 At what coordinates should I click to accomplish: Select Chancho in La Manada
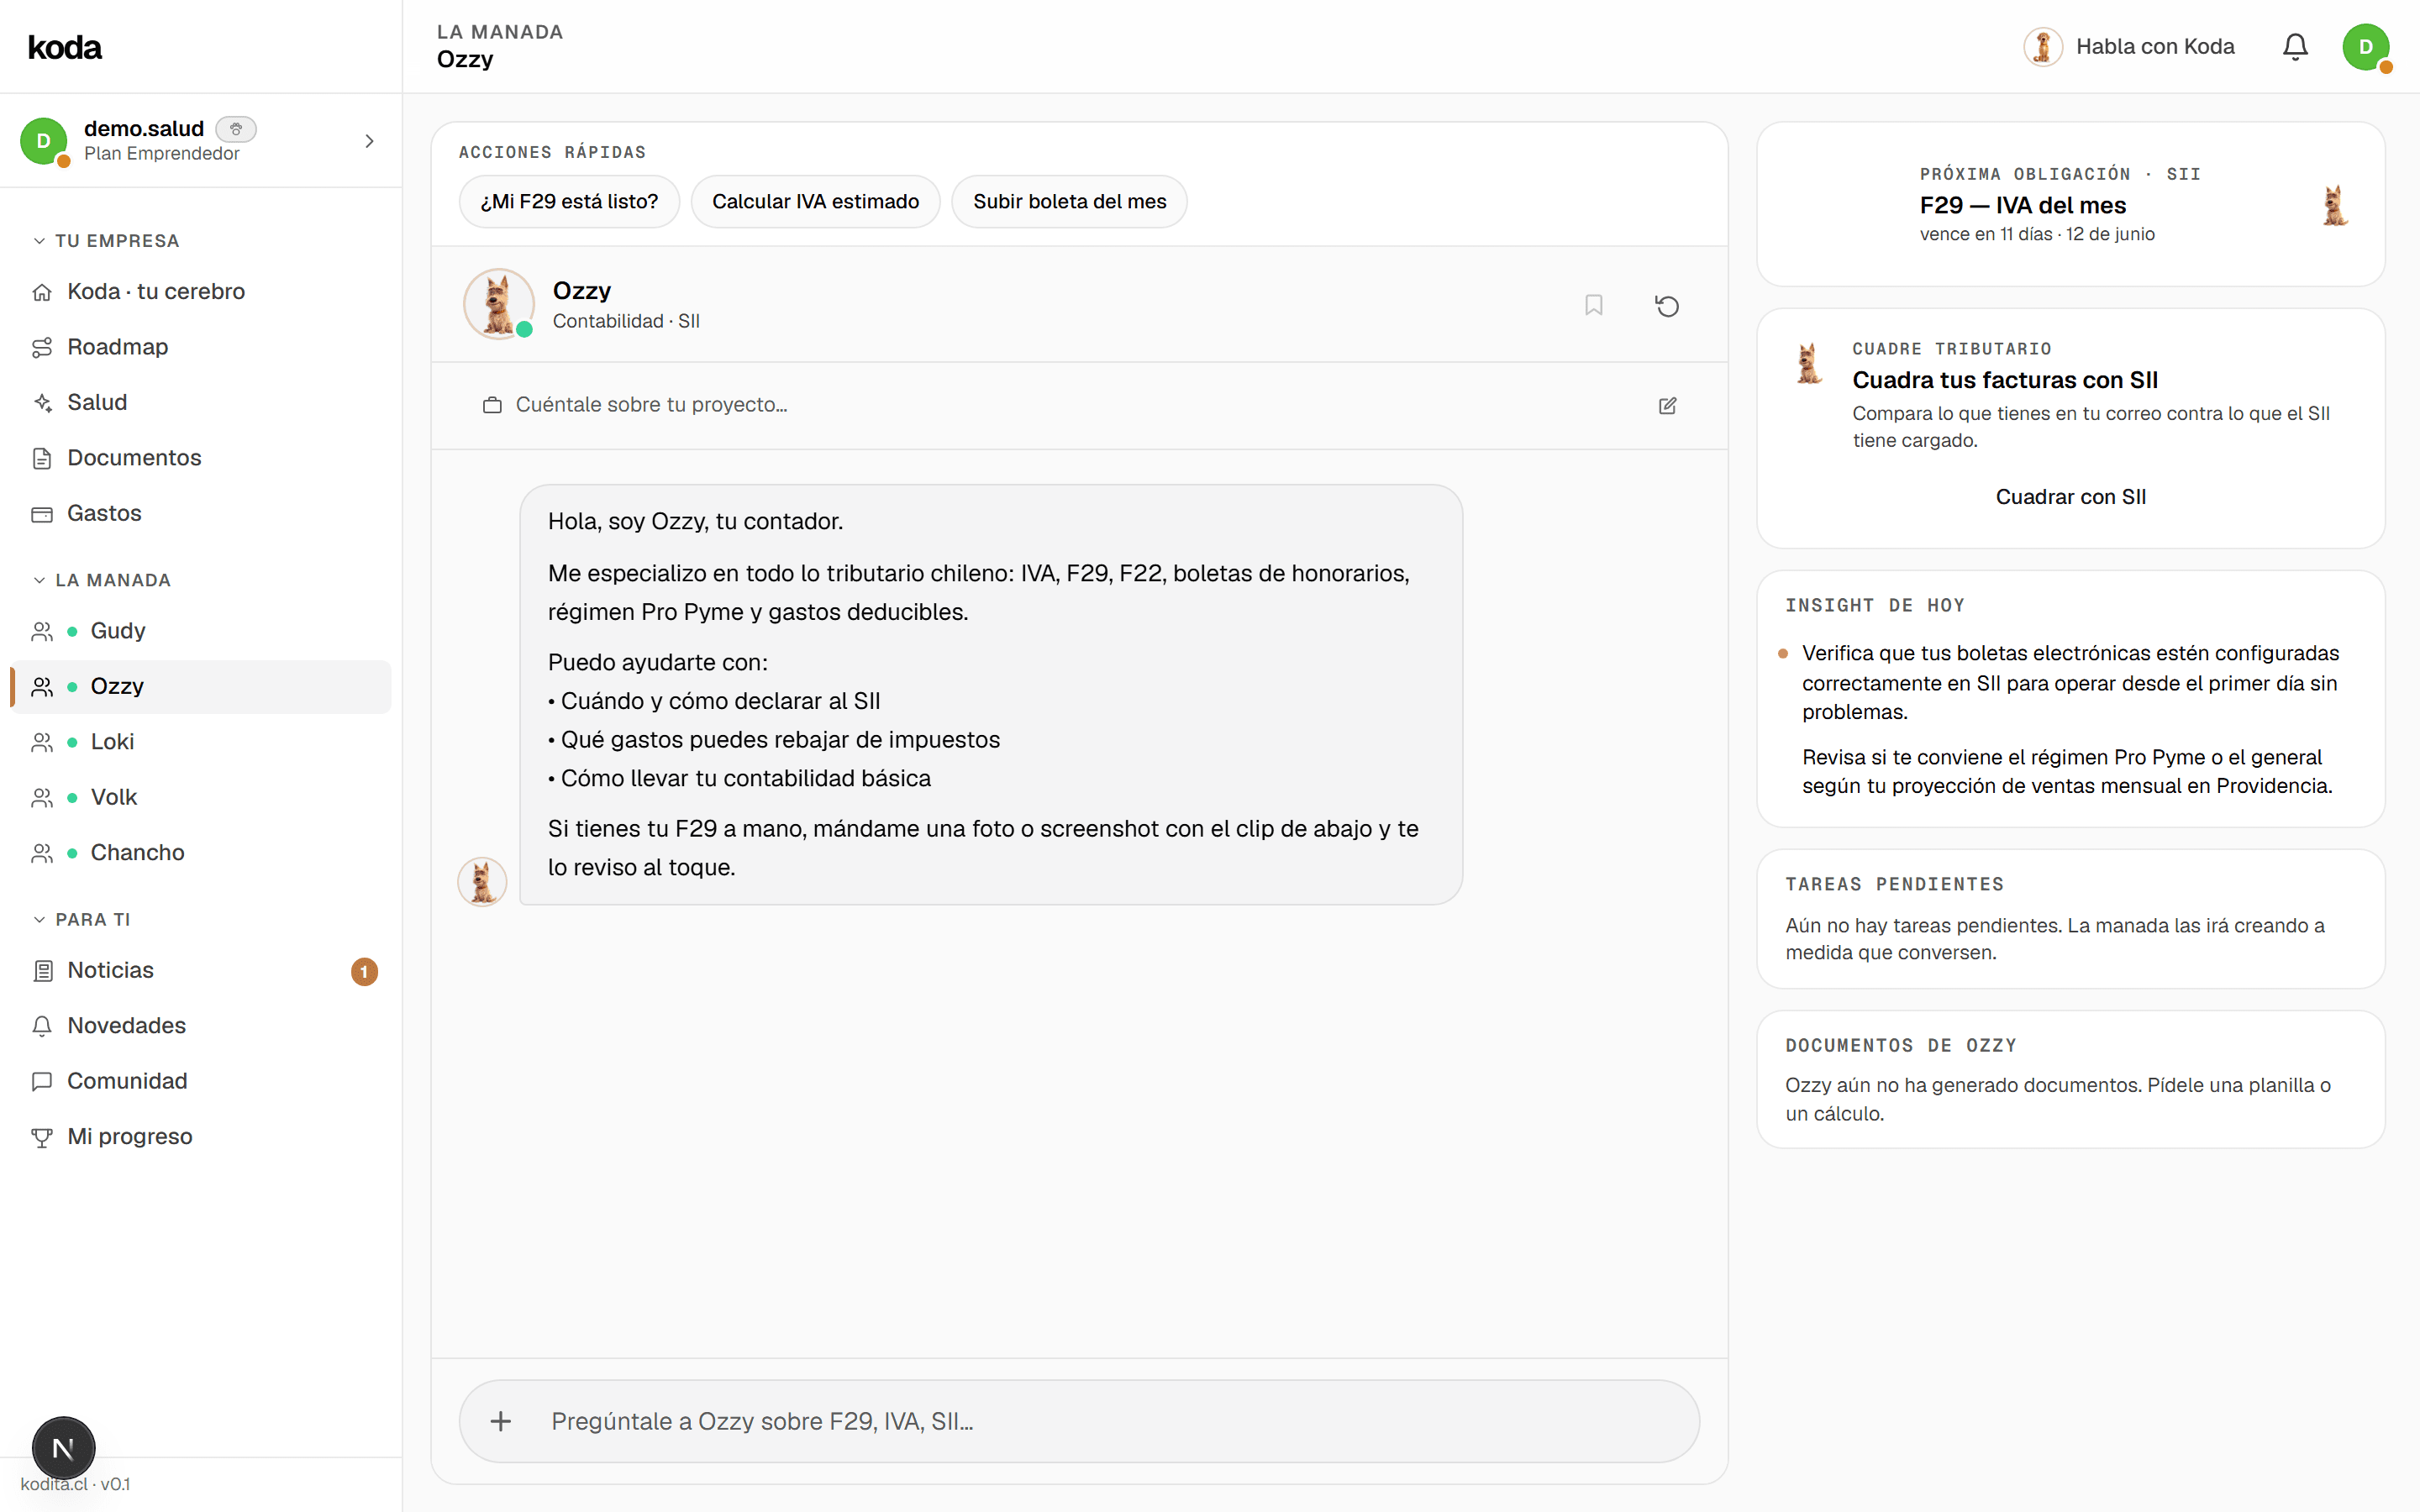200,853
